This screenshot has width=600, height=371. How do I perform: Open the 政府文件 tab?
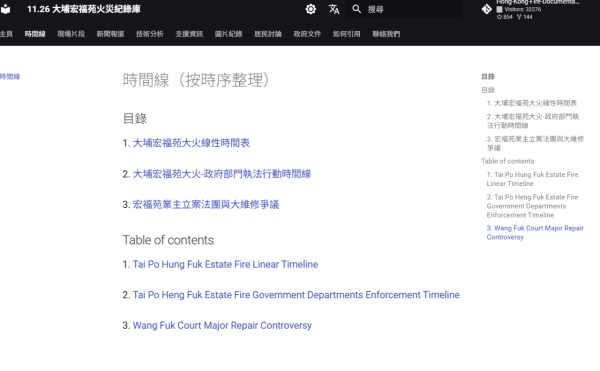click(307, 34)
